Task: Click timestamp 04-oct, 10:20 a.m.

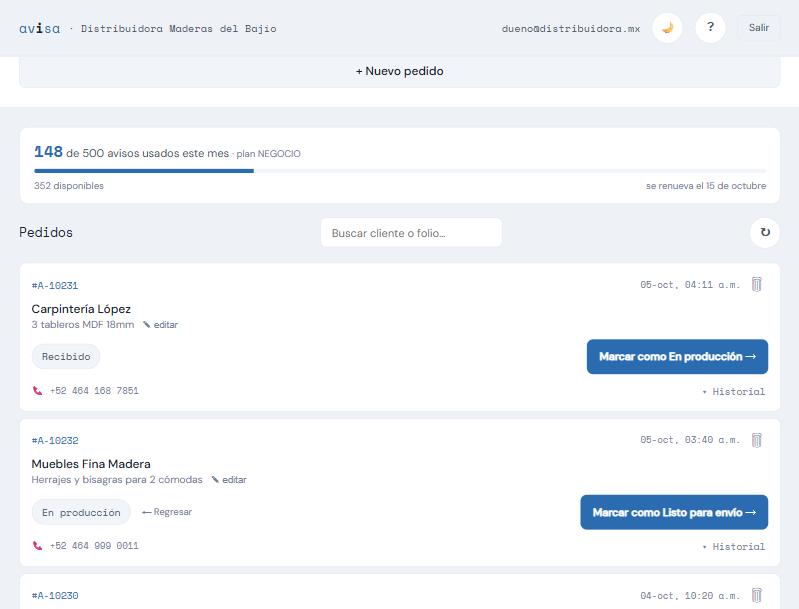Action: 690,595
